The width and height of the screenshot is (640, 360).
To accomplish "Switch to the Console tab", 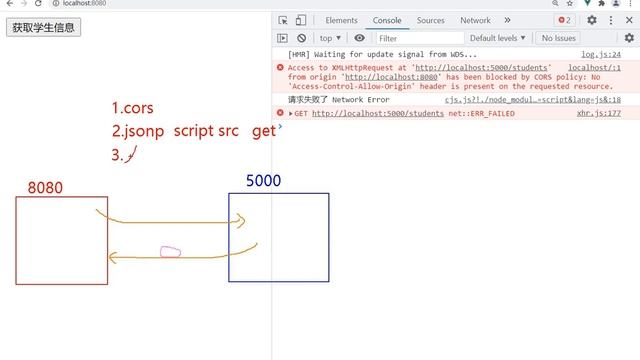I will [387, 20].
